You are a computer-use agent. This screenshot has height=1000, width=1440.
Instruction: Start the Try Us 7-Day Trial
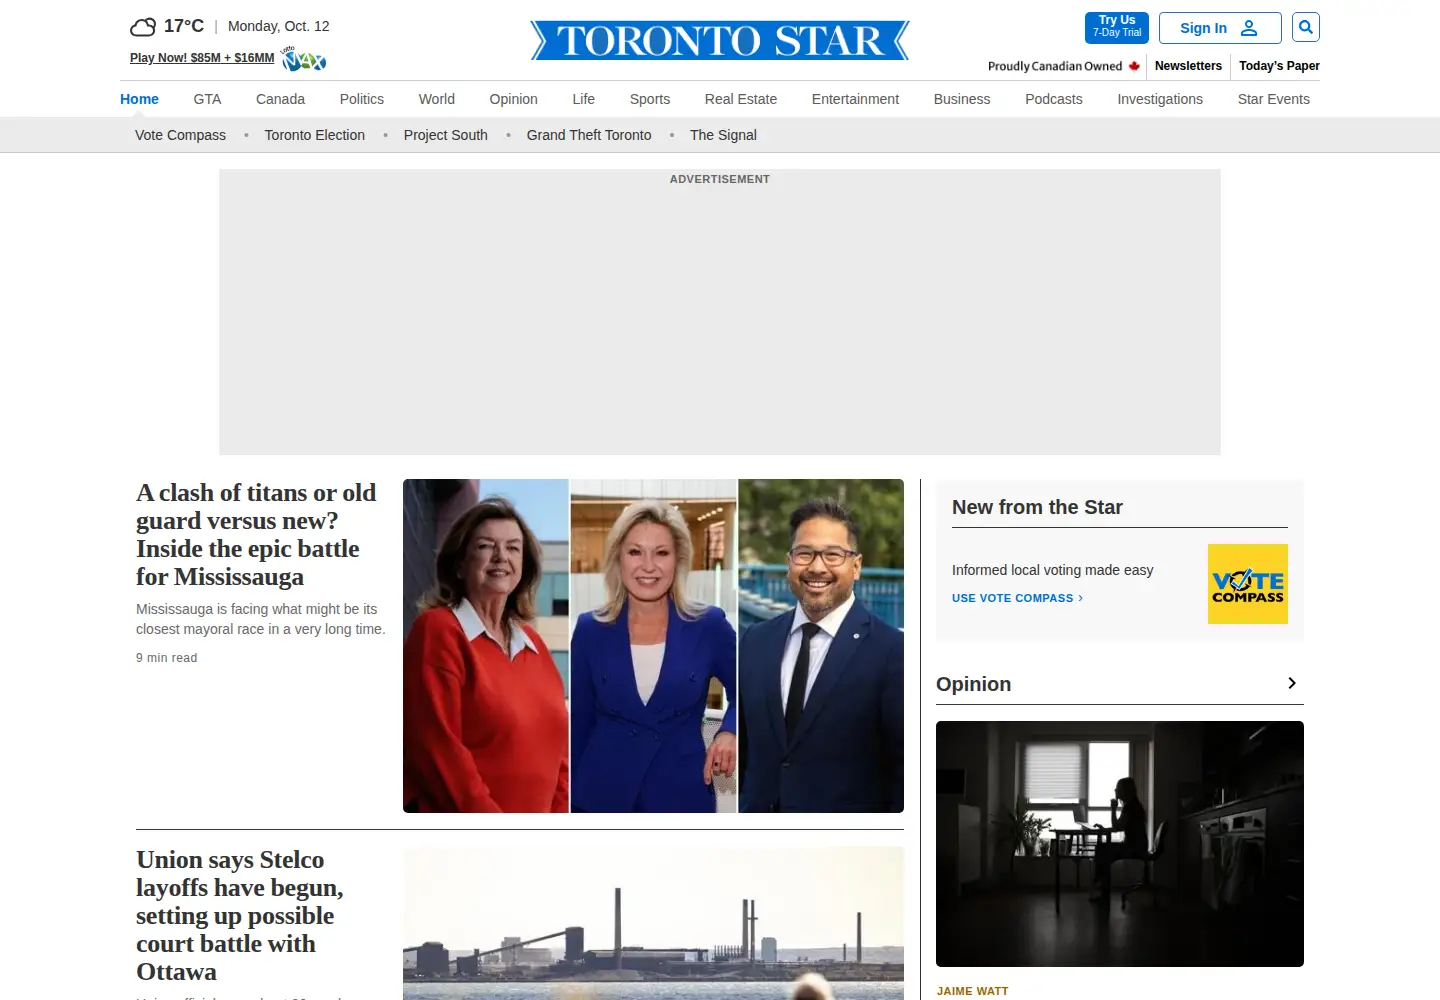[x=1117, y=27]
